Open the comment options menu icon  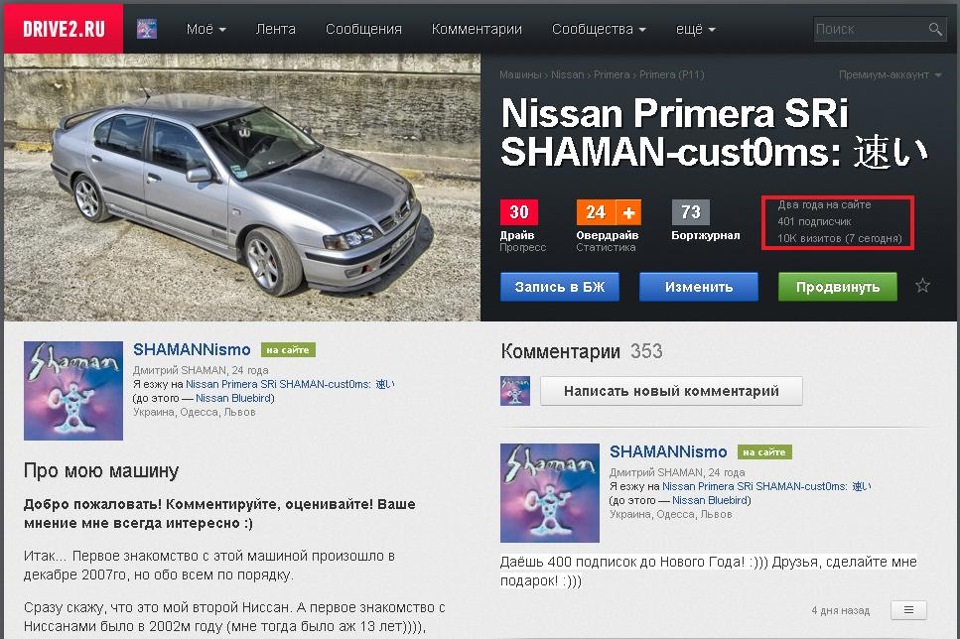coord(909,610)
